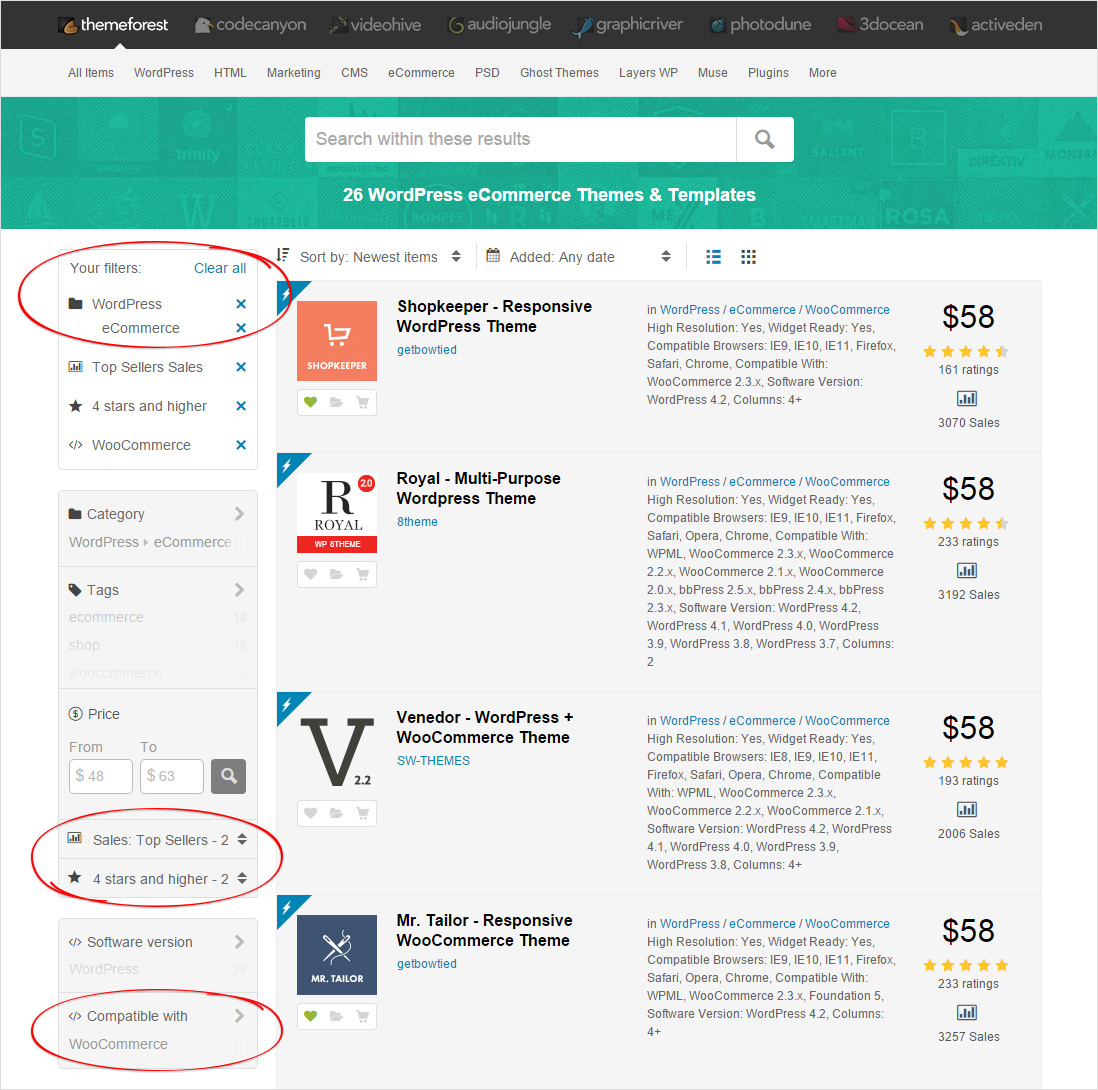The width and height of the screenshot is (1098, 1090).
Task: Click the themeforest logo
Action: tap(113, 25)
